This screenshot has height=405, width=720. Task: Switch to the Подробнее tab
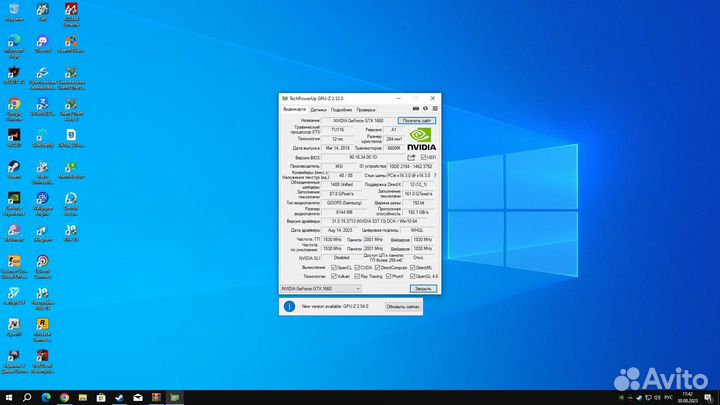(341, 110)
